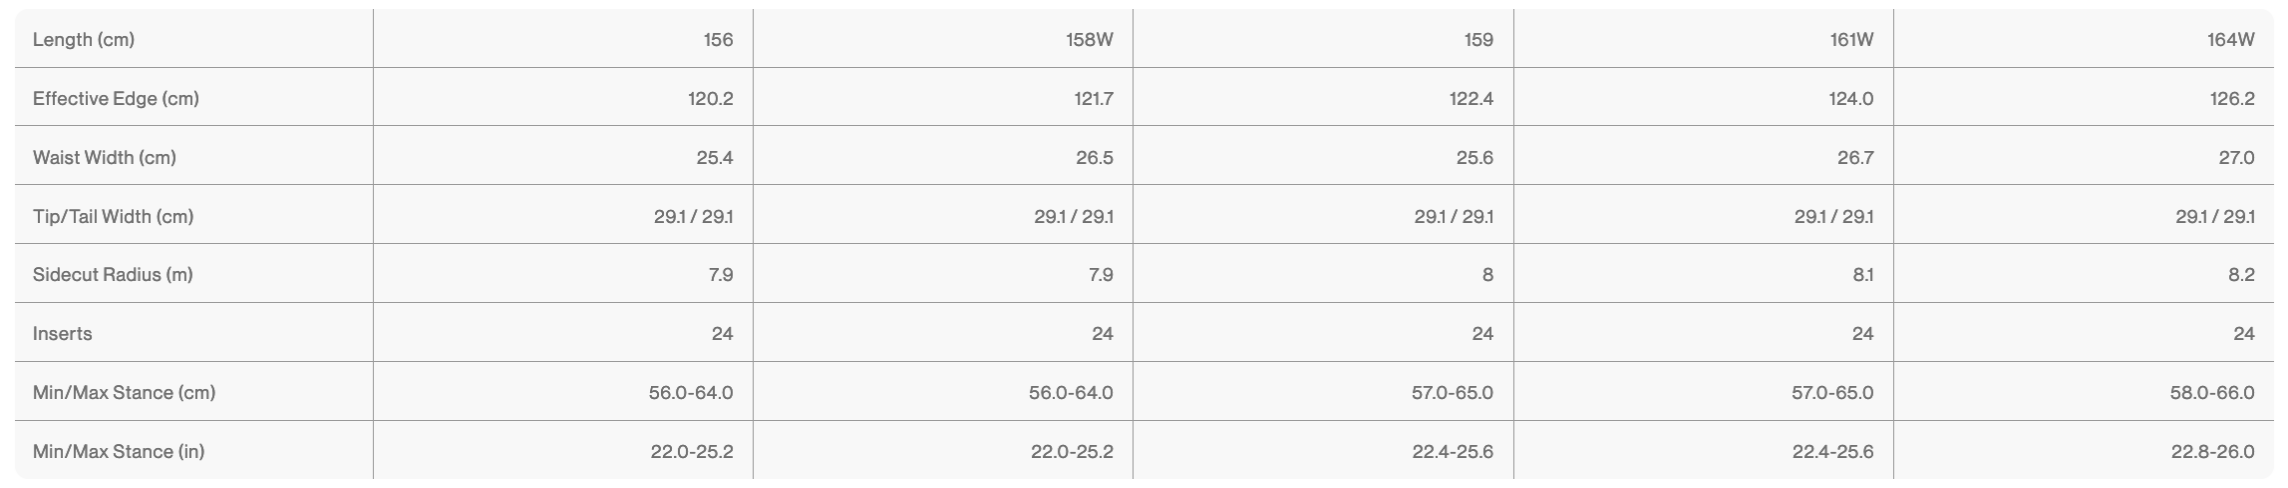This screenshot has height=488, width=2288.
Task: Select the 27.0 waist width value
Action: 2236,157
